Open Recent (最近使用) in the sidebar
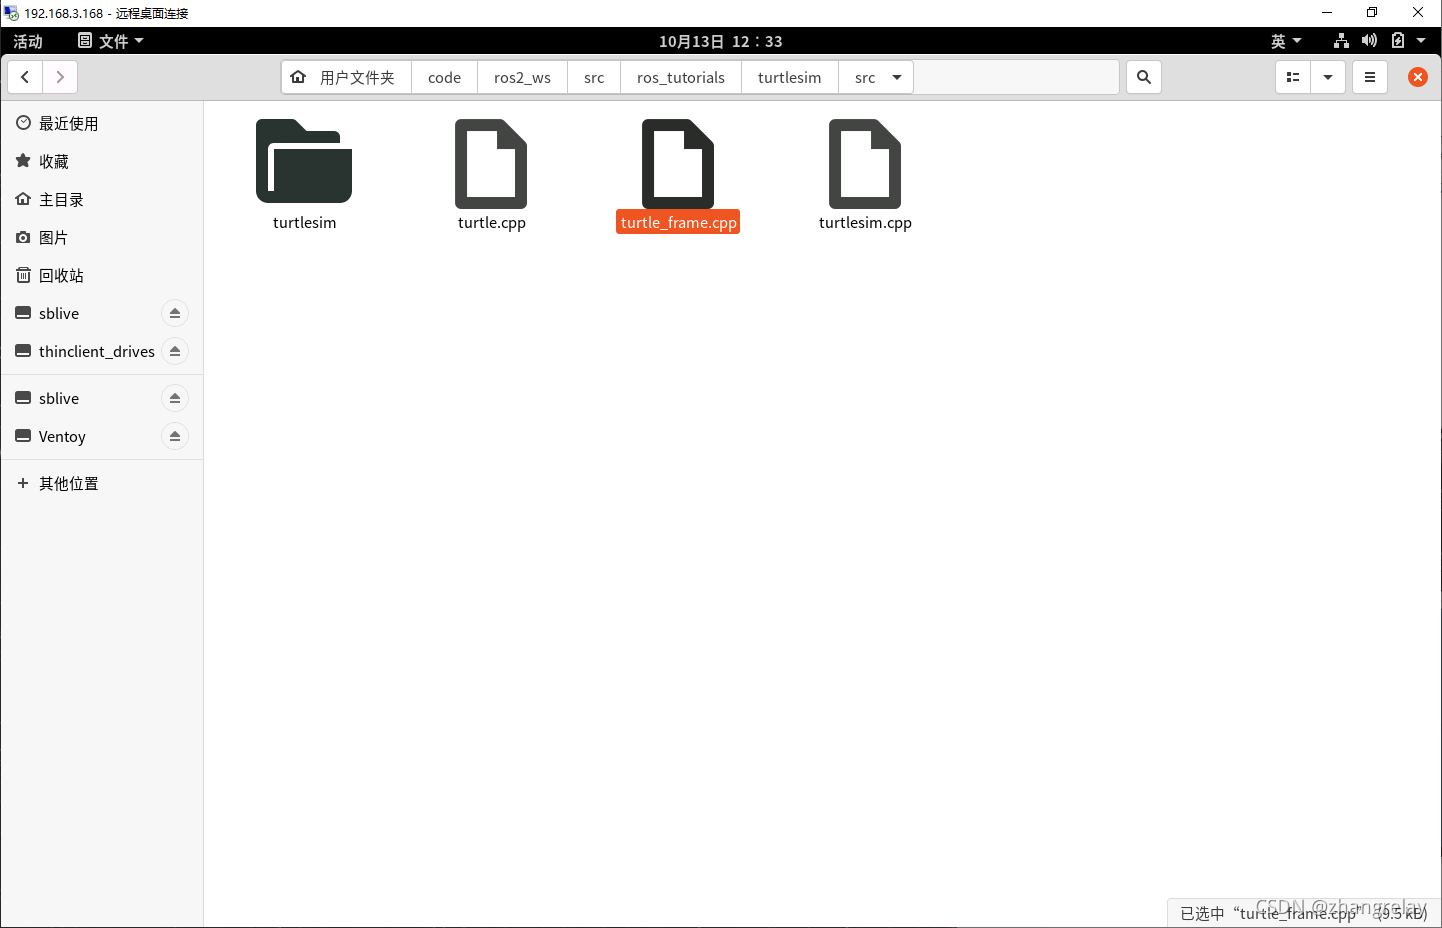 pyautogui.click(x=102, y=123)
